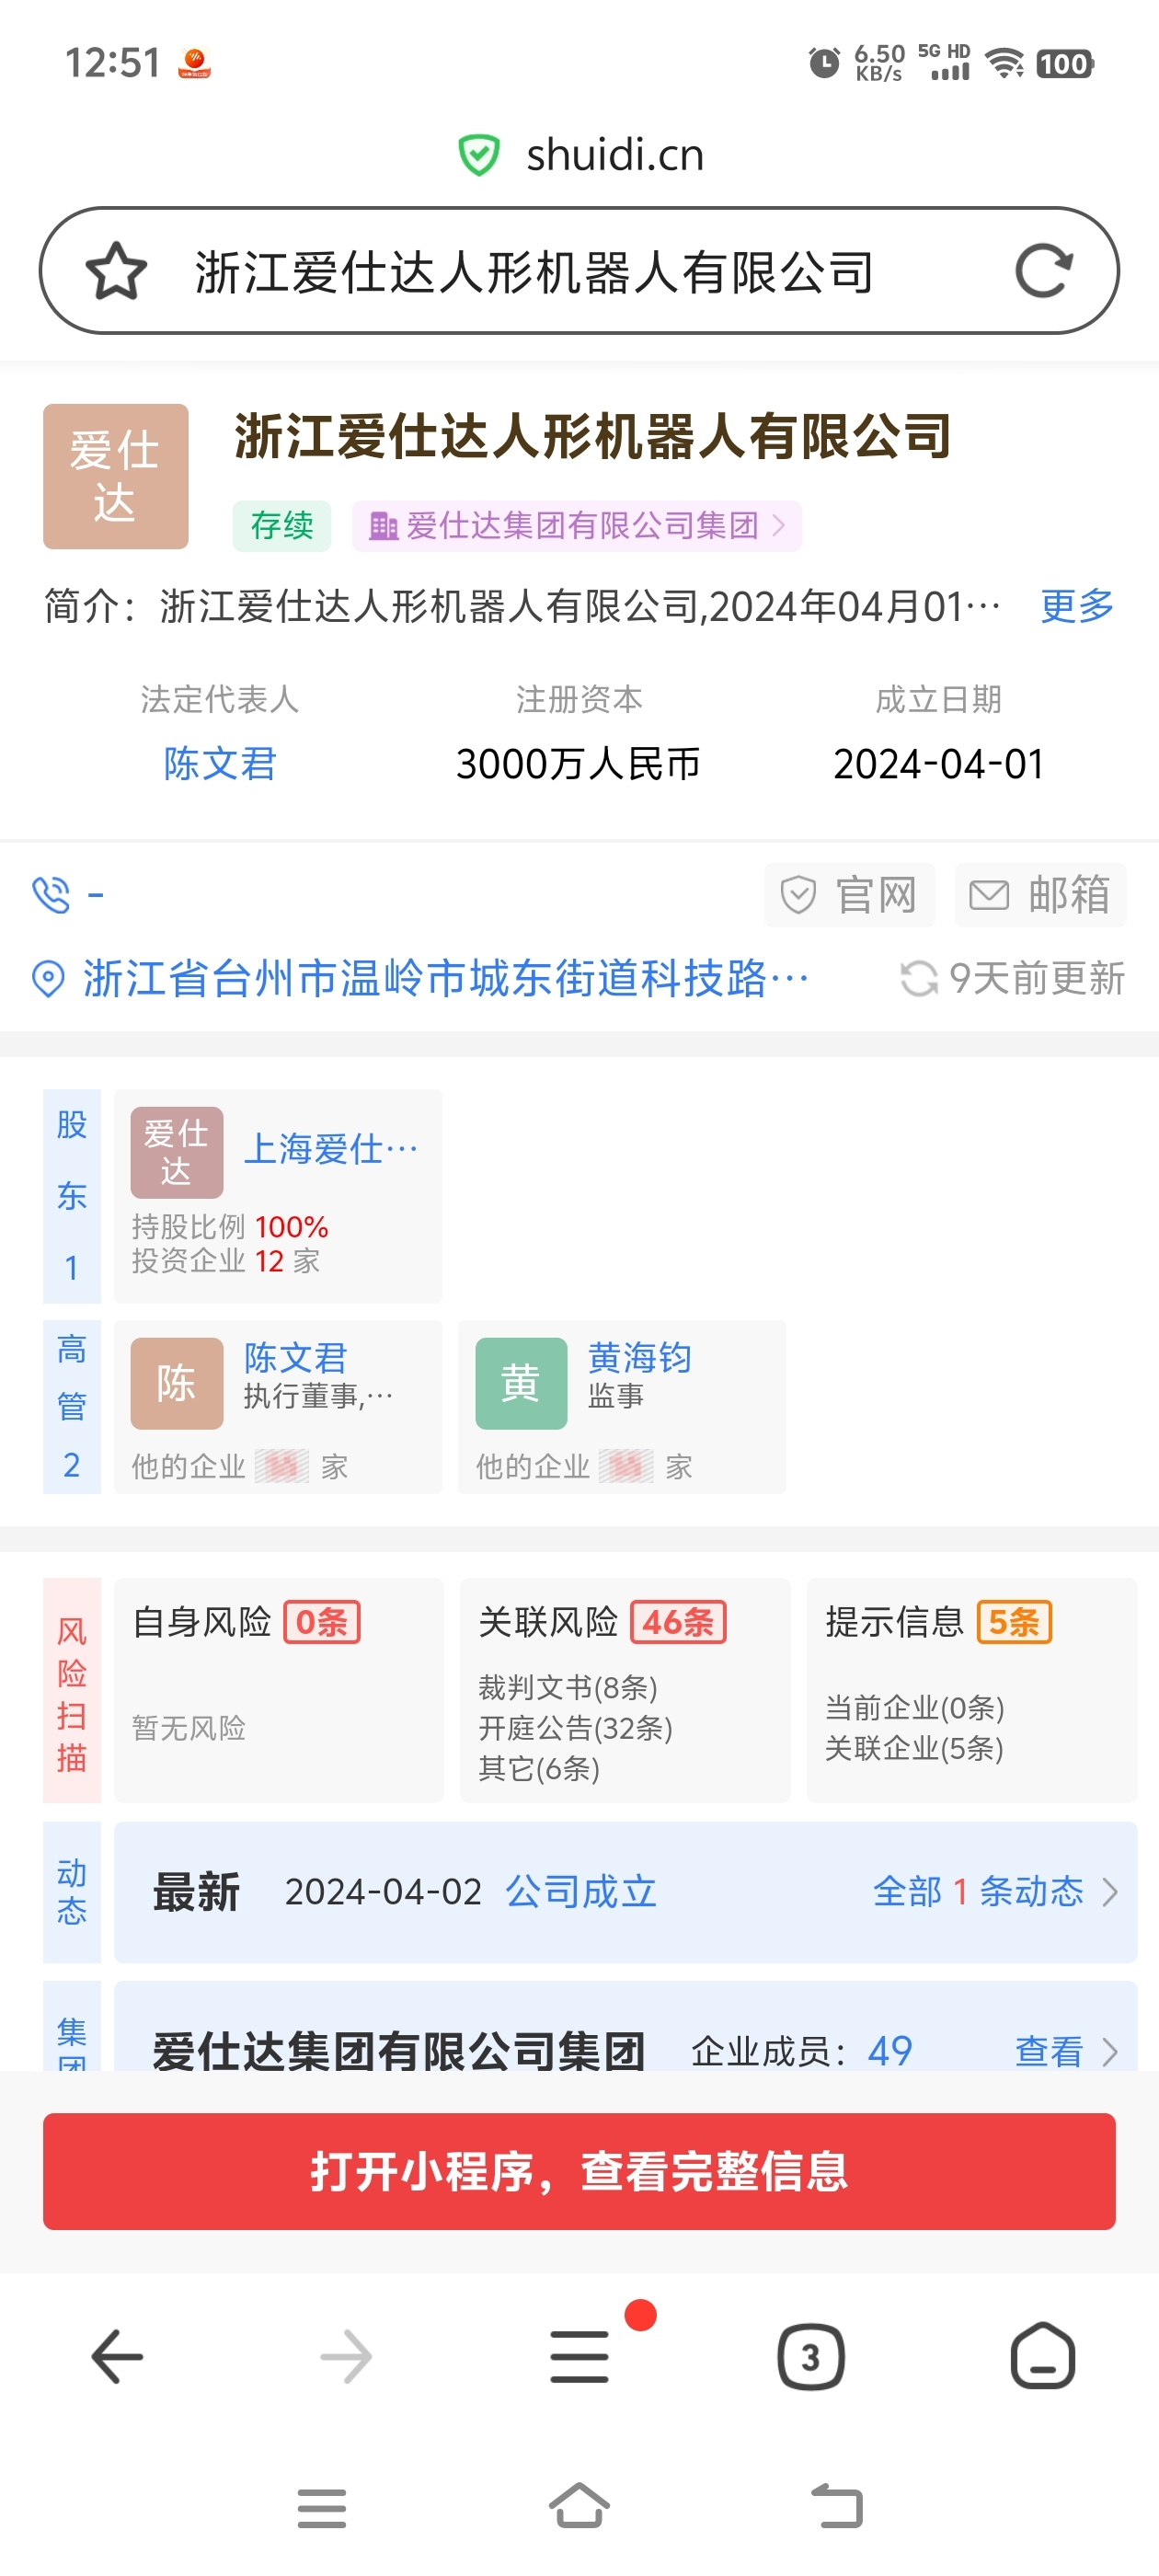Open 关联风险 46条 card
Image resolution: width=1159 pixels, height=2576 pixels.
coord(625,1691)
